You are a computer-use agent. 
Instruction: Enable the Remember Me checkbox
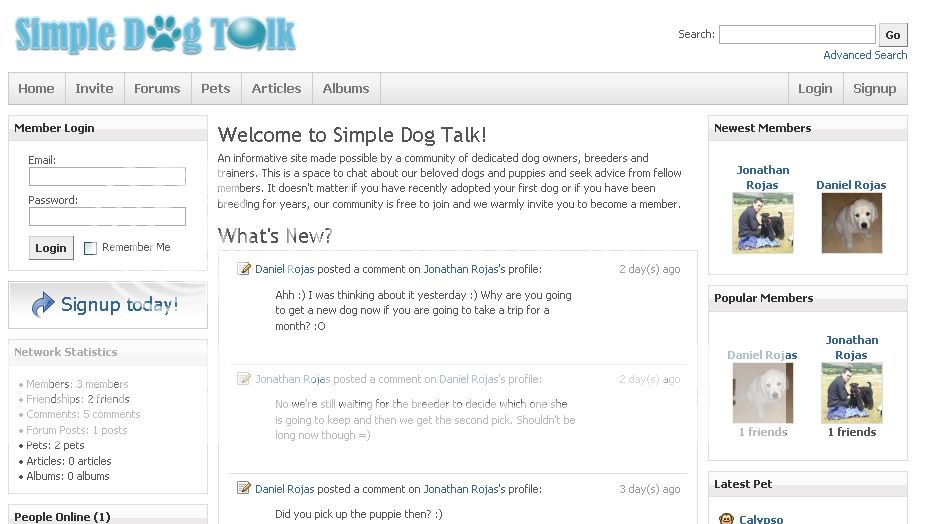pyautogui.click(x=90, y=248)
